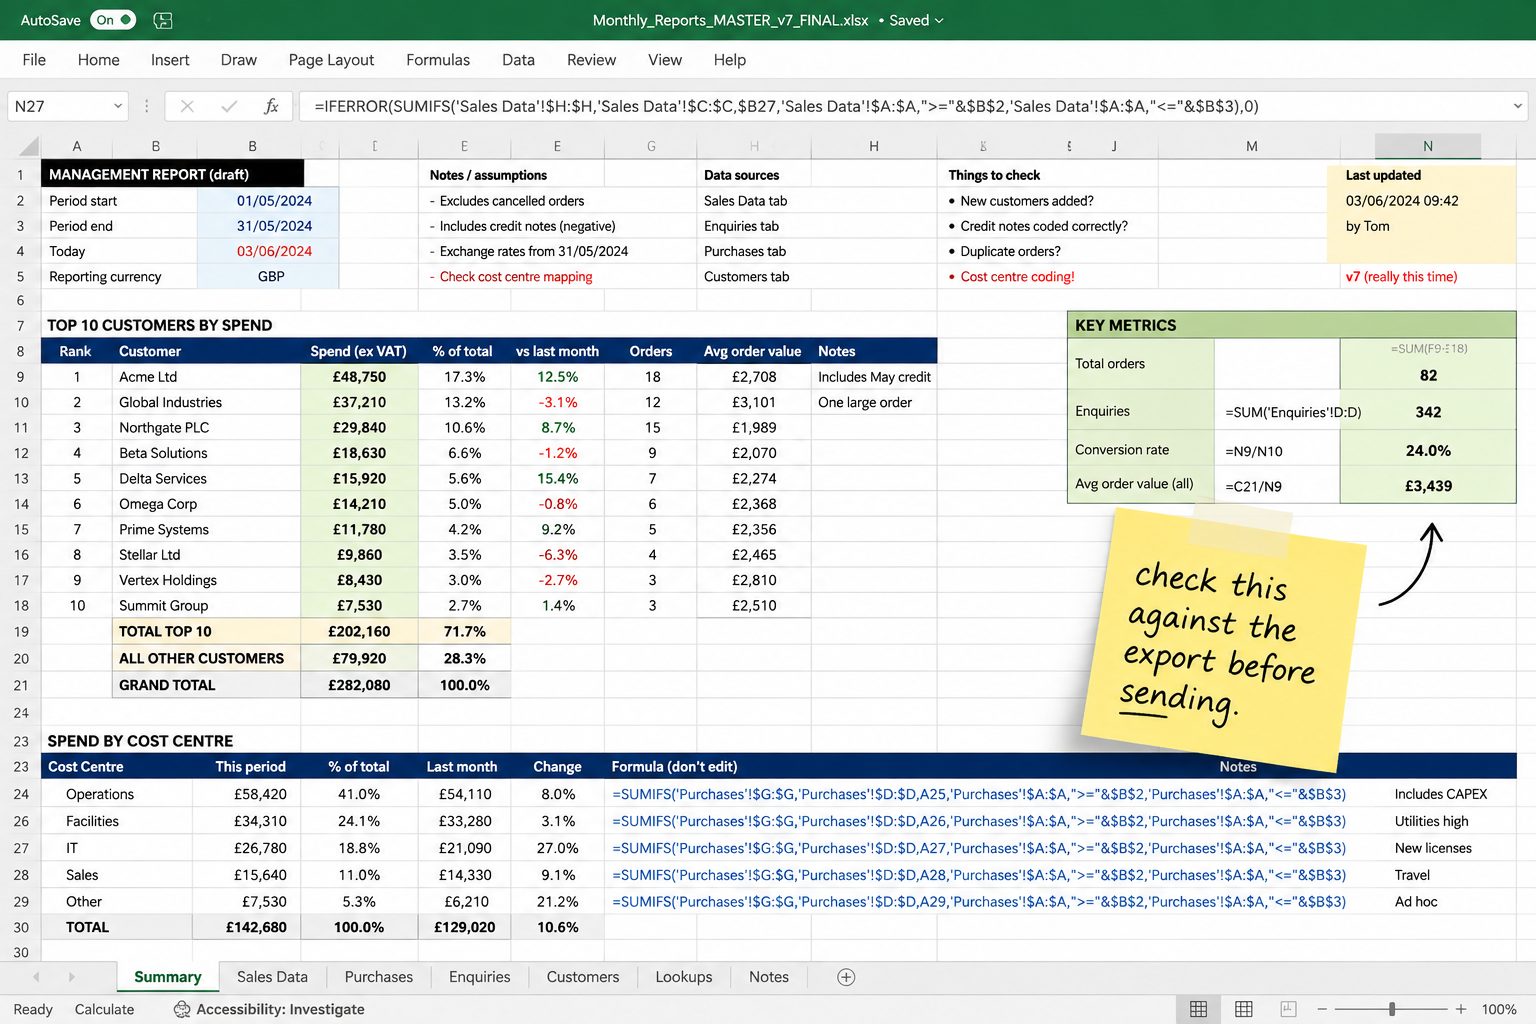Open zoom dialog via 100% label
The image size is (1536, 1024).
click(1499, 1009)
